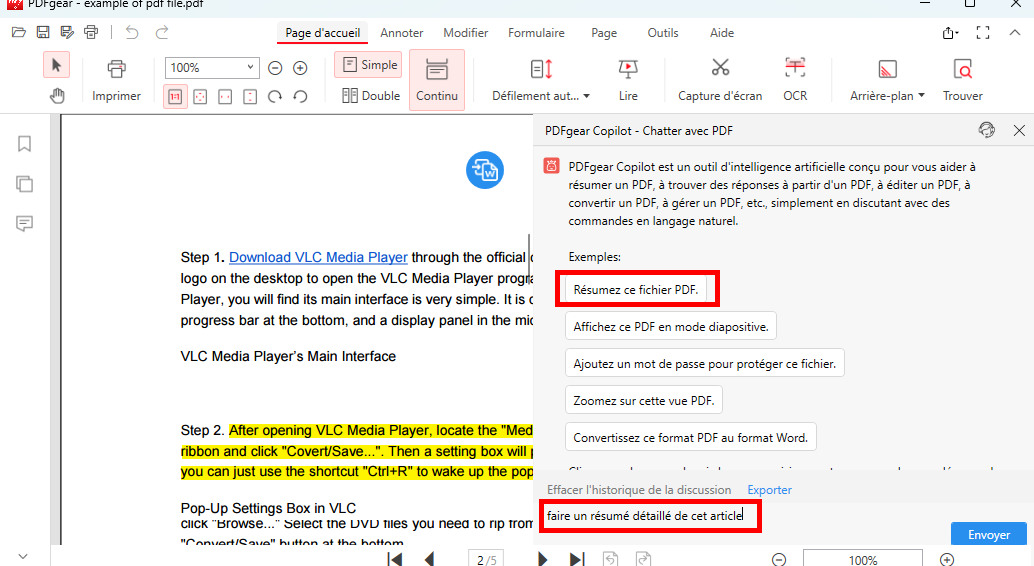Open the page thumbnails sidebar panel
The height and width of the screenshot is (566, 1034).
click(24, 184)
